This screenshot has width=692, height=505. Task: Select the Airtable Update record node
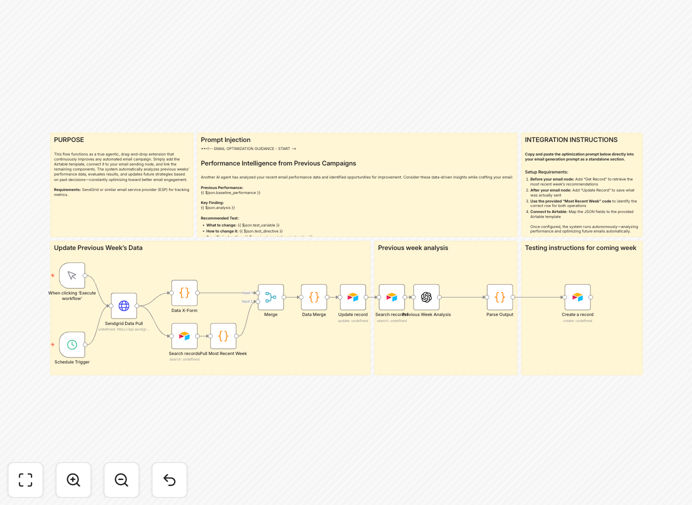tap(353, 297)
